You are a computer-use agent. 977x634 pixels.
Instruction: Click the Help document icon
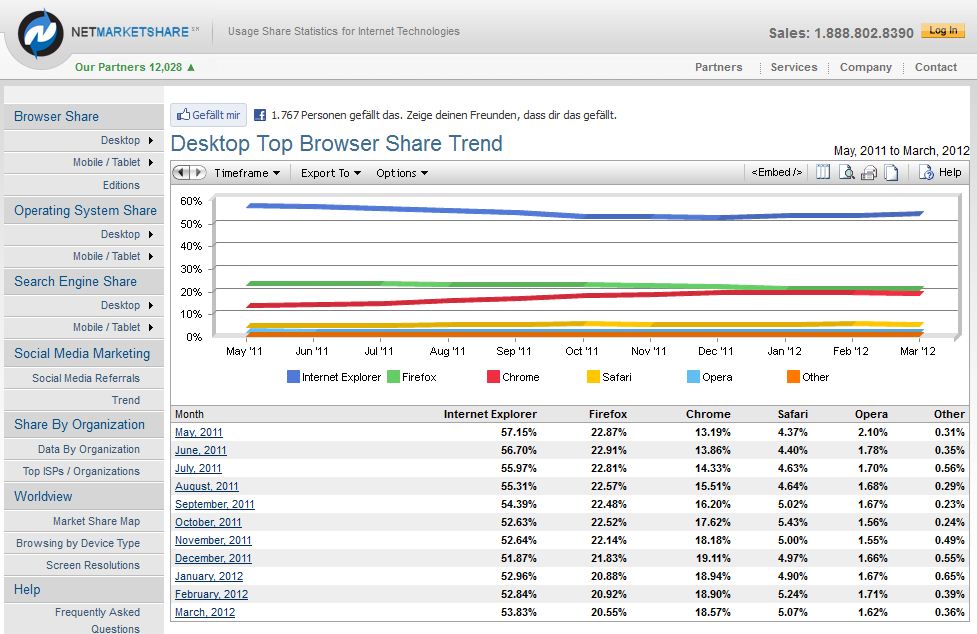[x=926, y=173]
